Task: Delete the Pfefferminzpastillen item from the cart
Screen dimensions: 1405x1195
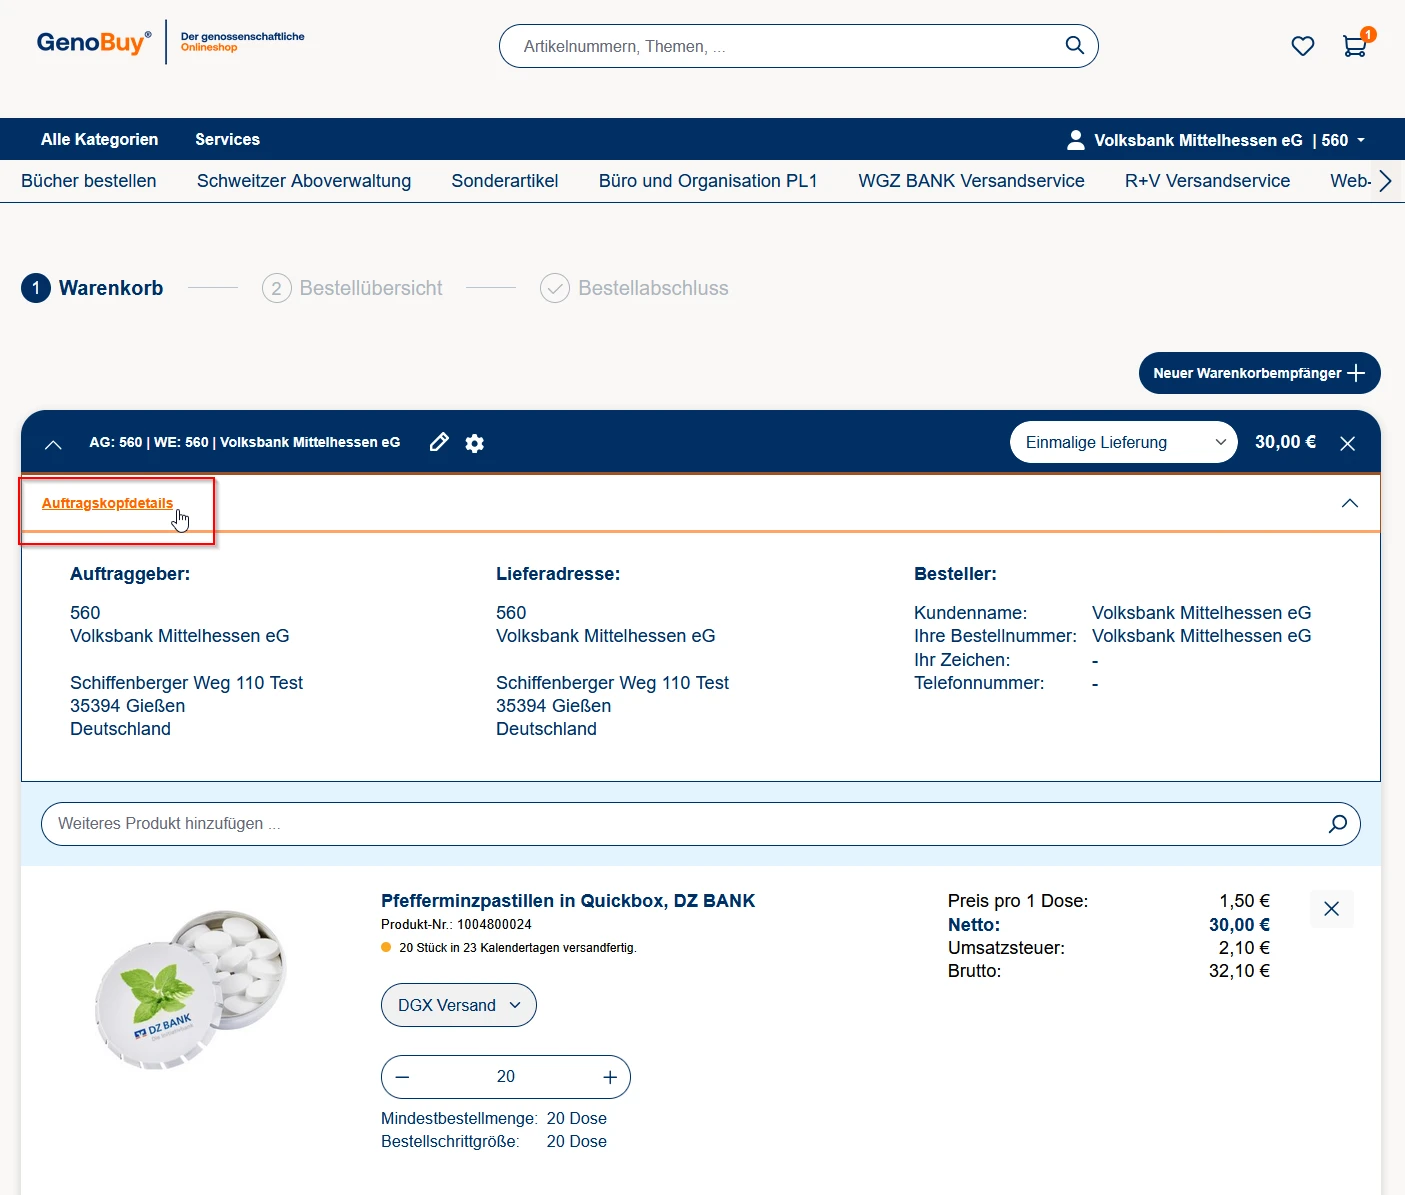Action: click(1331, 909)
